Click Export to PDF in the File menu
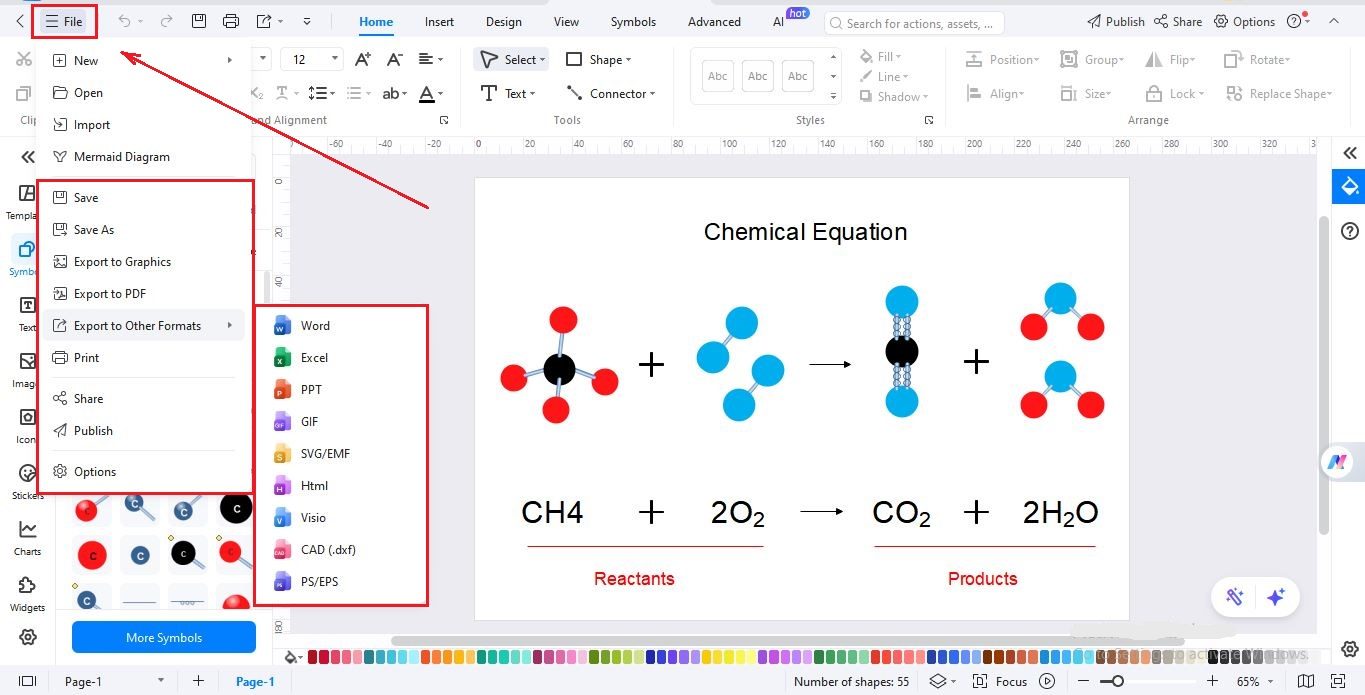Viewport: 1365px width, 695px height. point(108,293)
